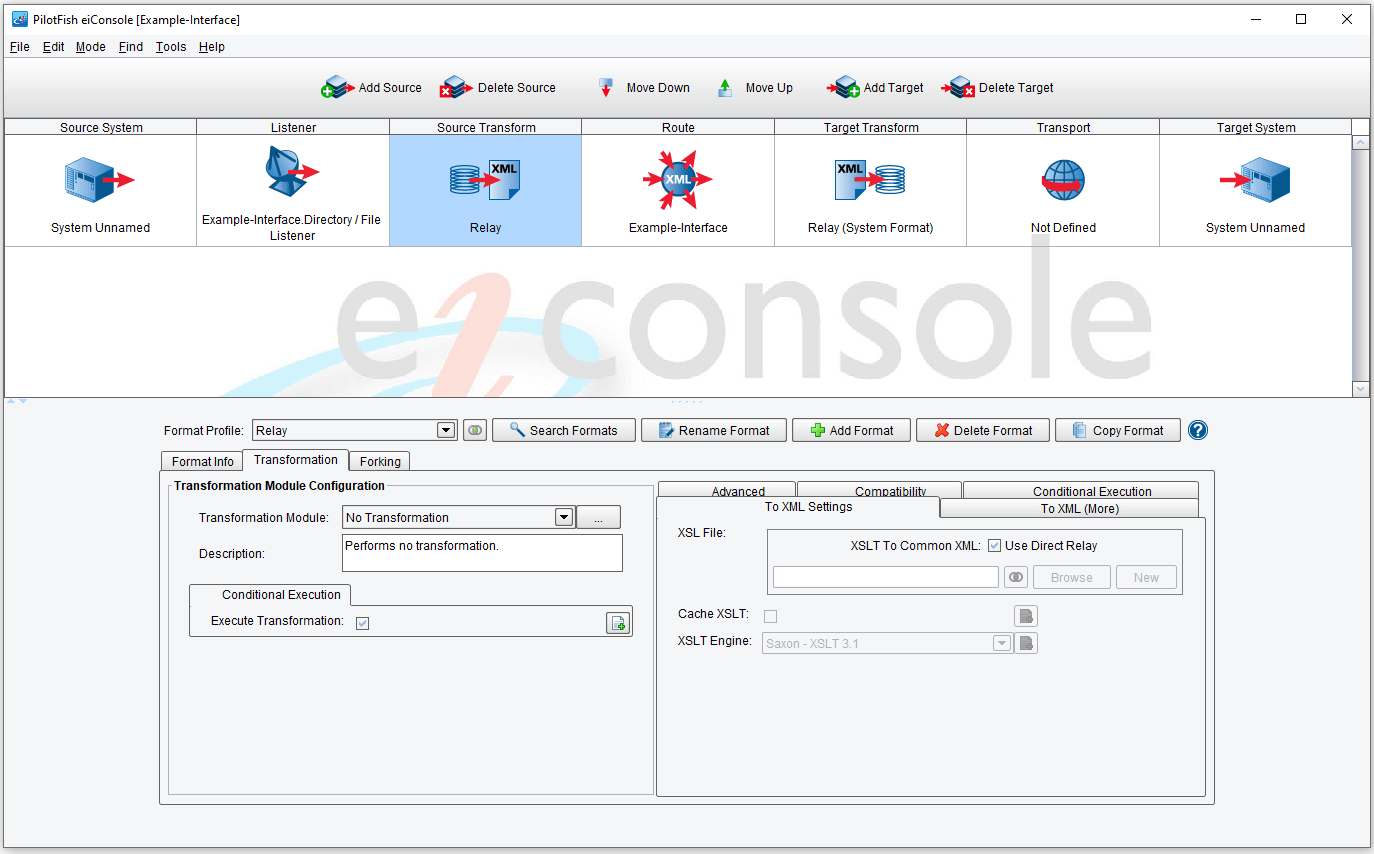Viewport: 1374px width, 854px height.
Task: Open the File menu
Action: (x=19, y=47)
